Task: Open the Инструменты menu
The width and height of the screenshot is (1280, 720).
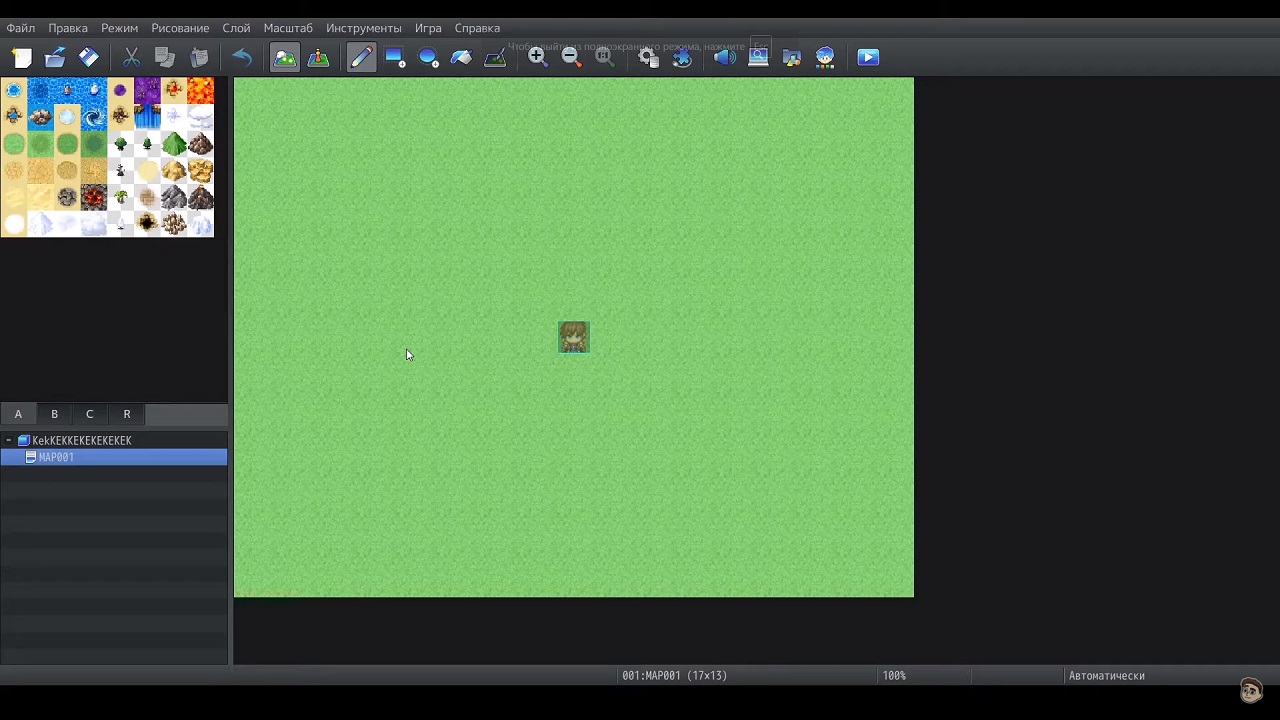Action: [363, 28]
